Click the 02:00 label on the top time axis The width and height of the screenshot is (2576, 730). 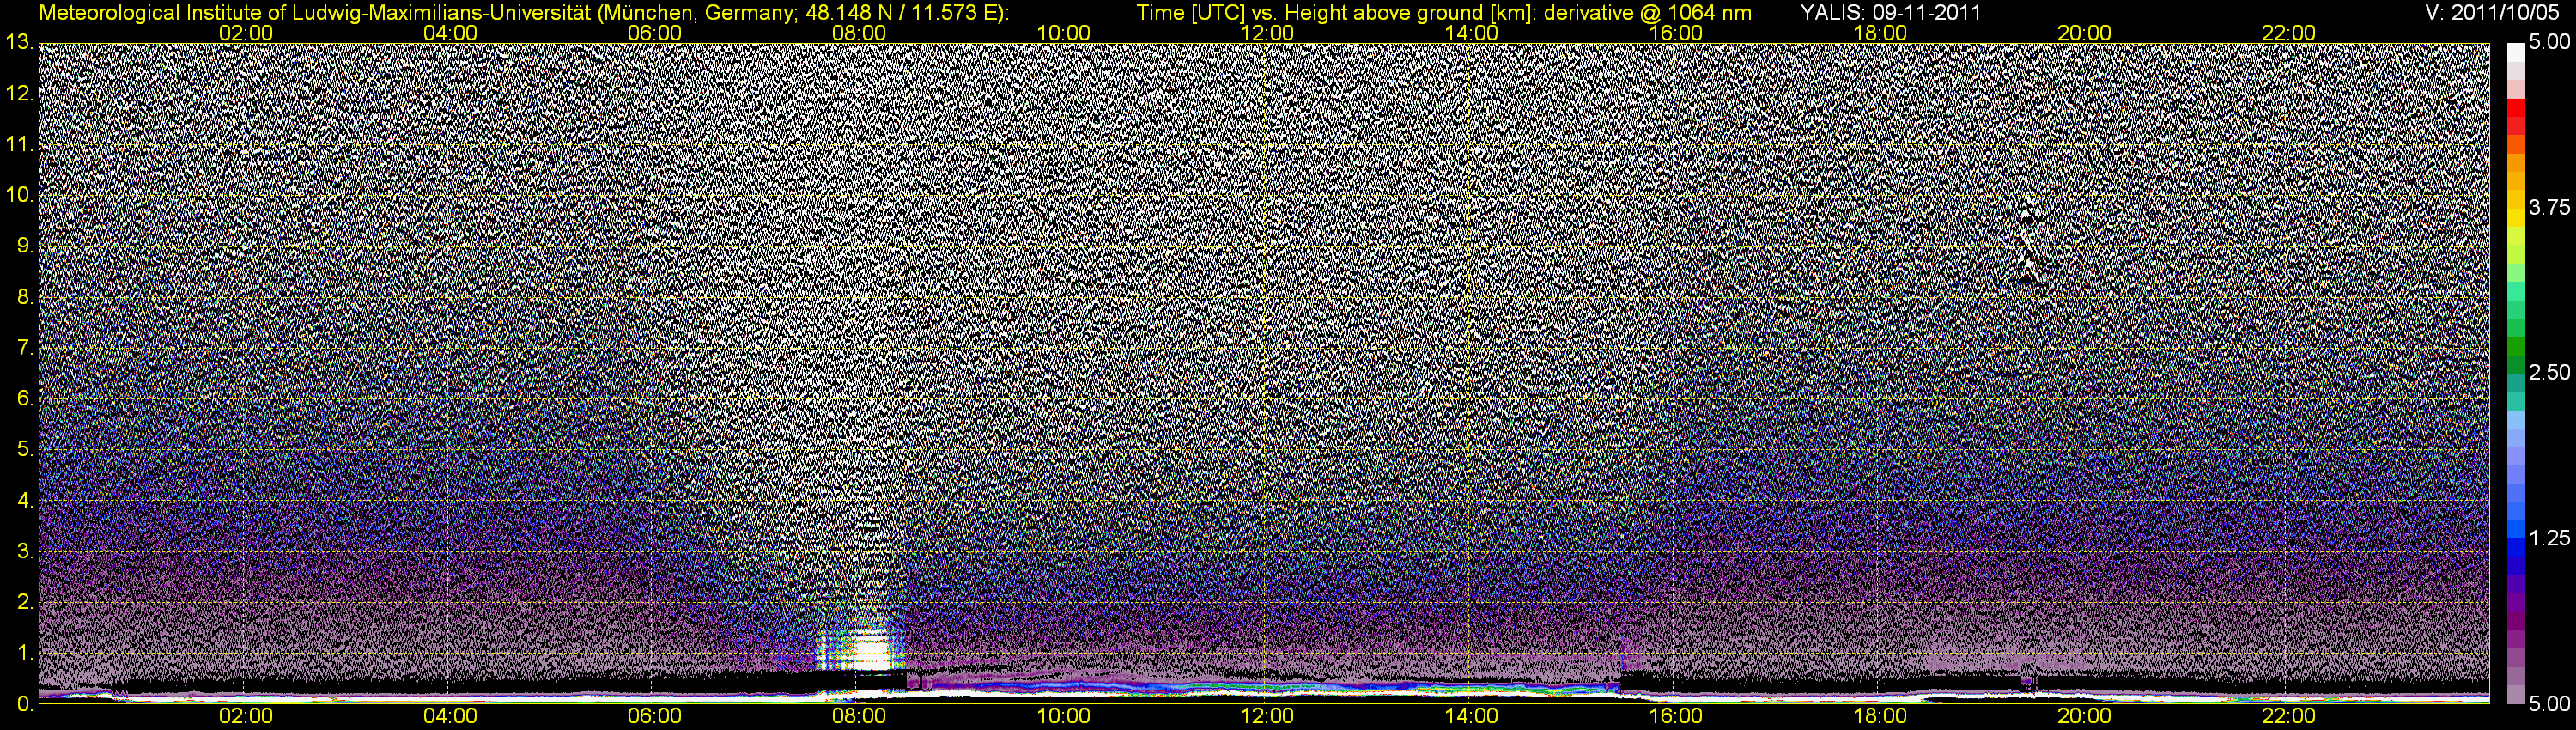tap(246, 33)
